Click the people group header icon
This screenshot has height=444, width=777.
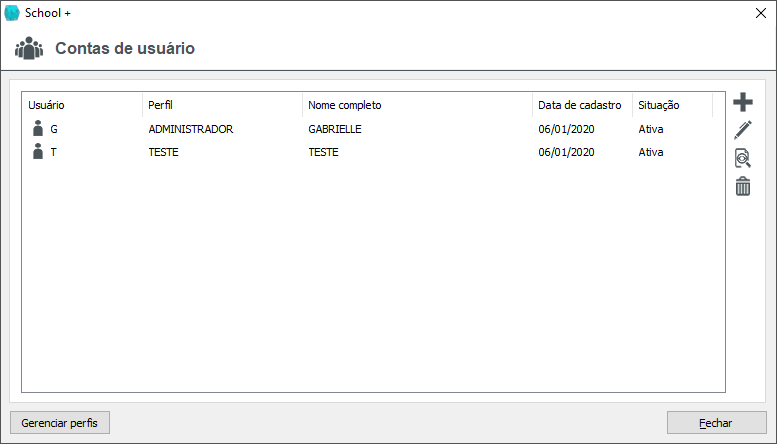(x=29, y=48)
